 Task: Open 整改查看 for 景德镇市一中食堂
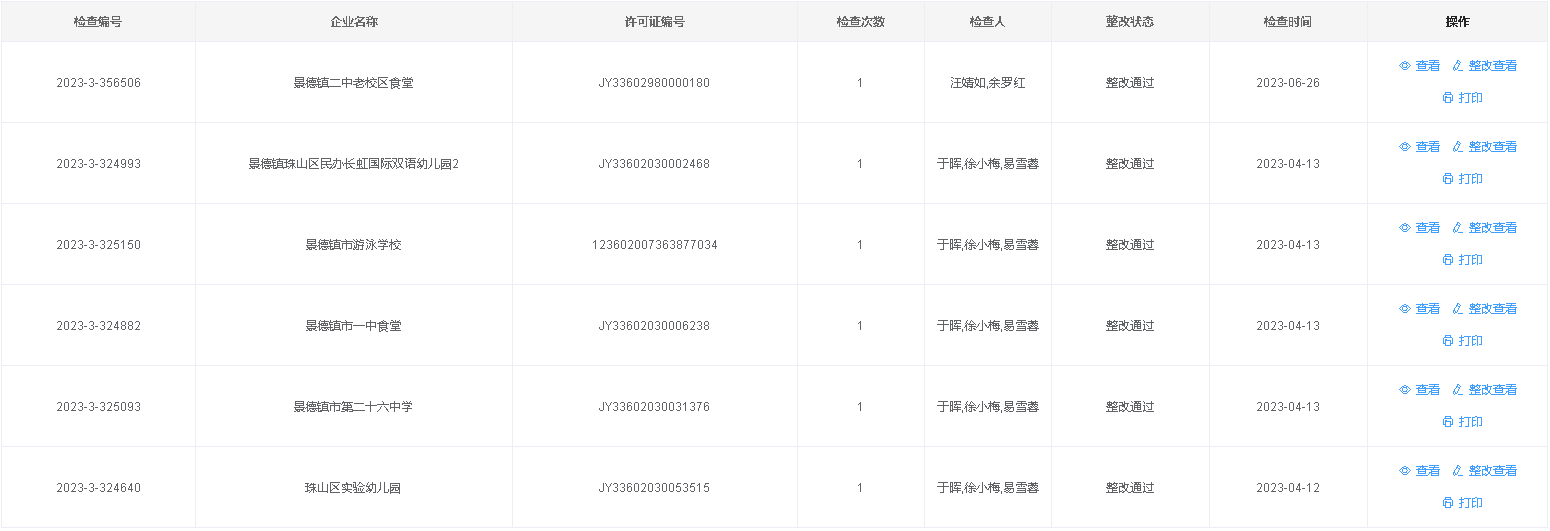click(1492, 309)
